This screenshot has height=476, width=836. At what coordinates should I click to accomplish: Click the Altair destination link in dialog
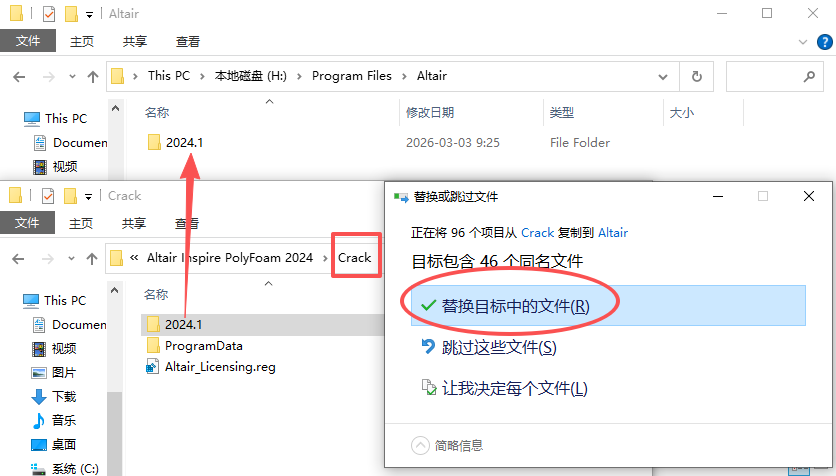coord(612,232)
